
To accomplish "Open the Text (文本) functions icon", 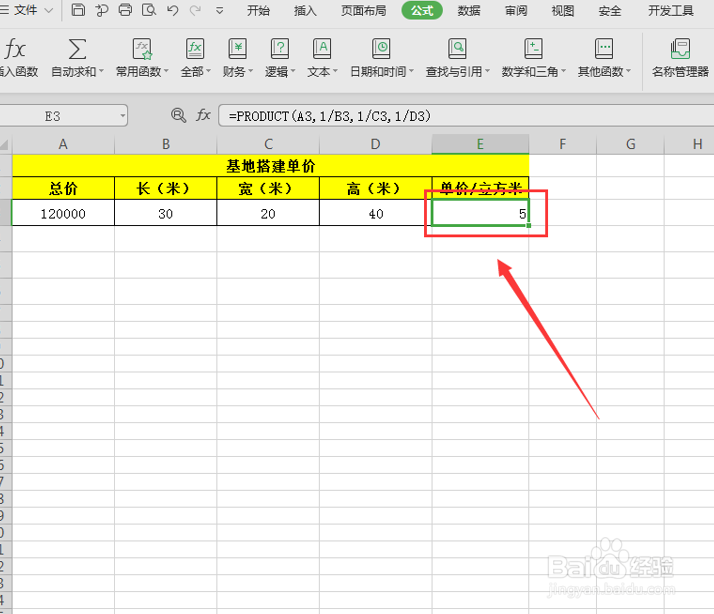I will coord(321,49).
